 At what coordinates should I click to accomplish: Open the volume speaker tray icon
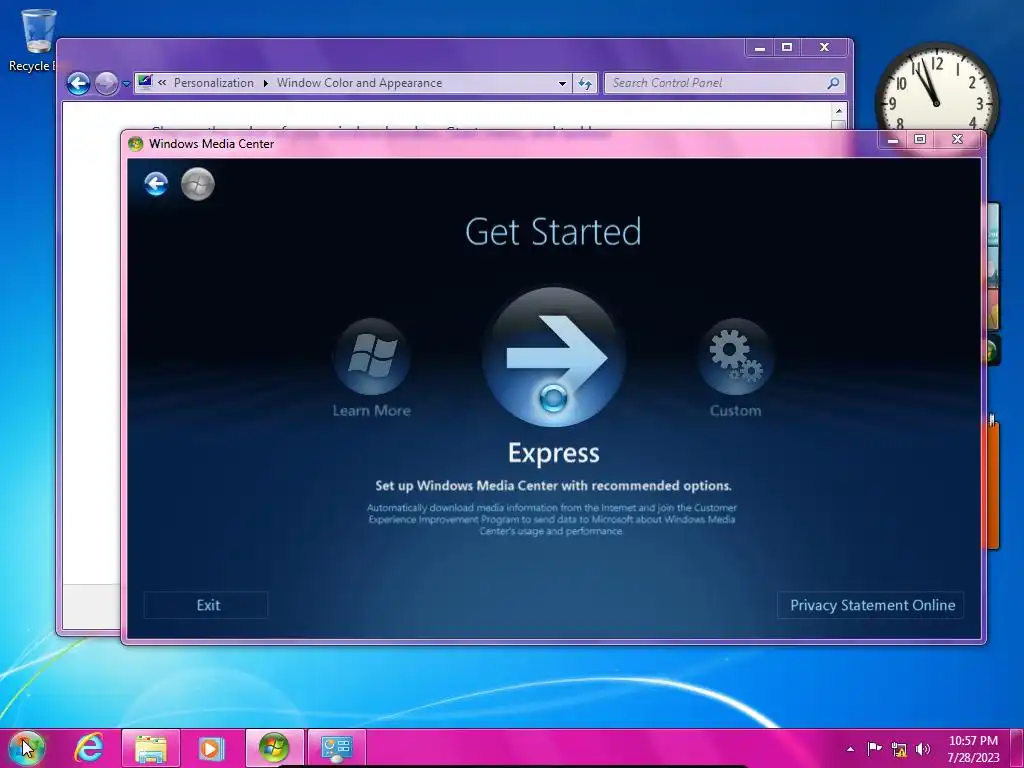(923, 749)
